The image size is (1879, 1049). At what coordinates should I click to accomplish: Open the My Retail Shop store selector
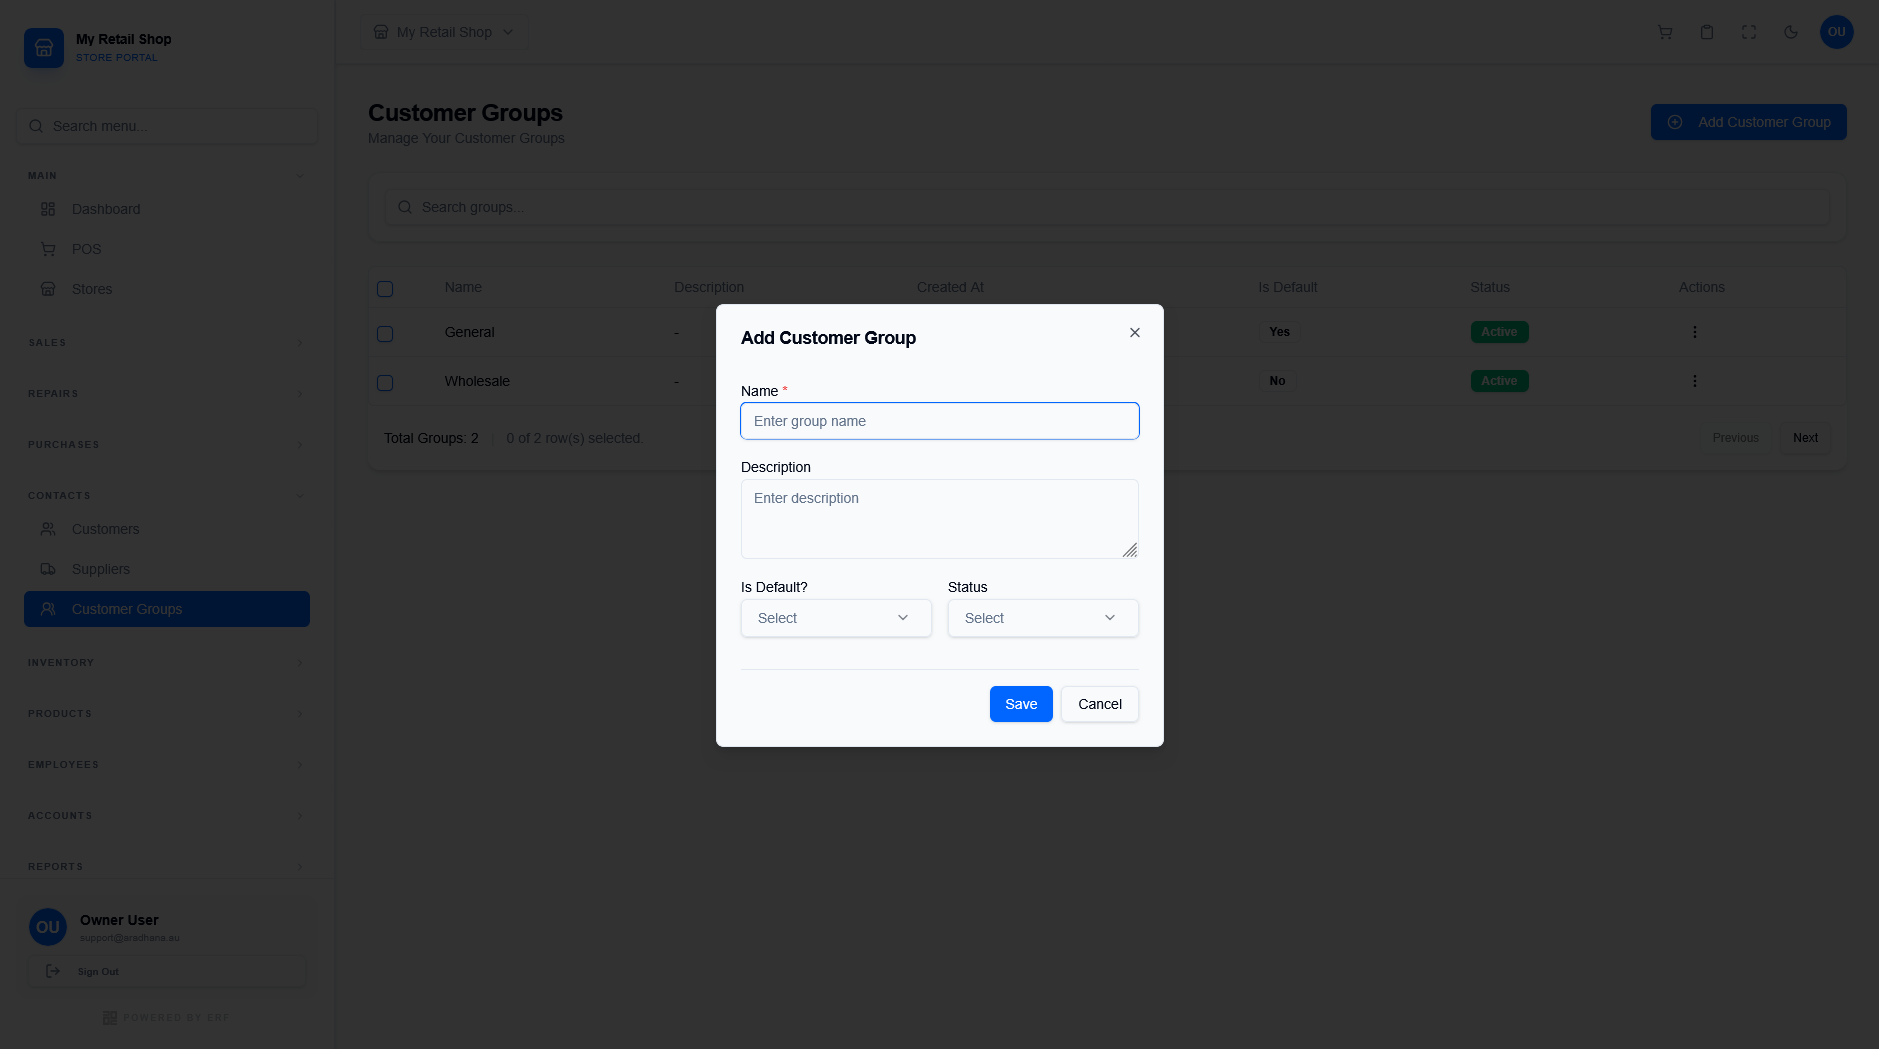444,32
